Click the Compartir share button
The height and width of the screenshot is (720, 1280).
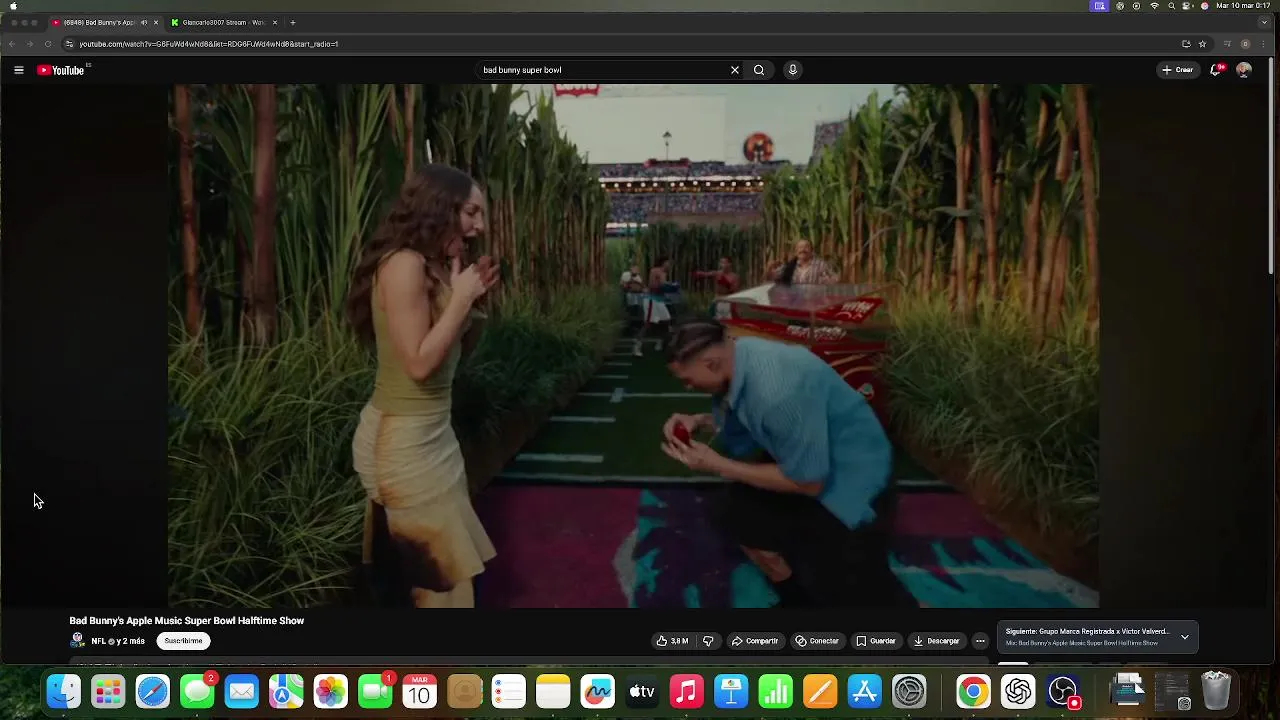coord(754,641)
